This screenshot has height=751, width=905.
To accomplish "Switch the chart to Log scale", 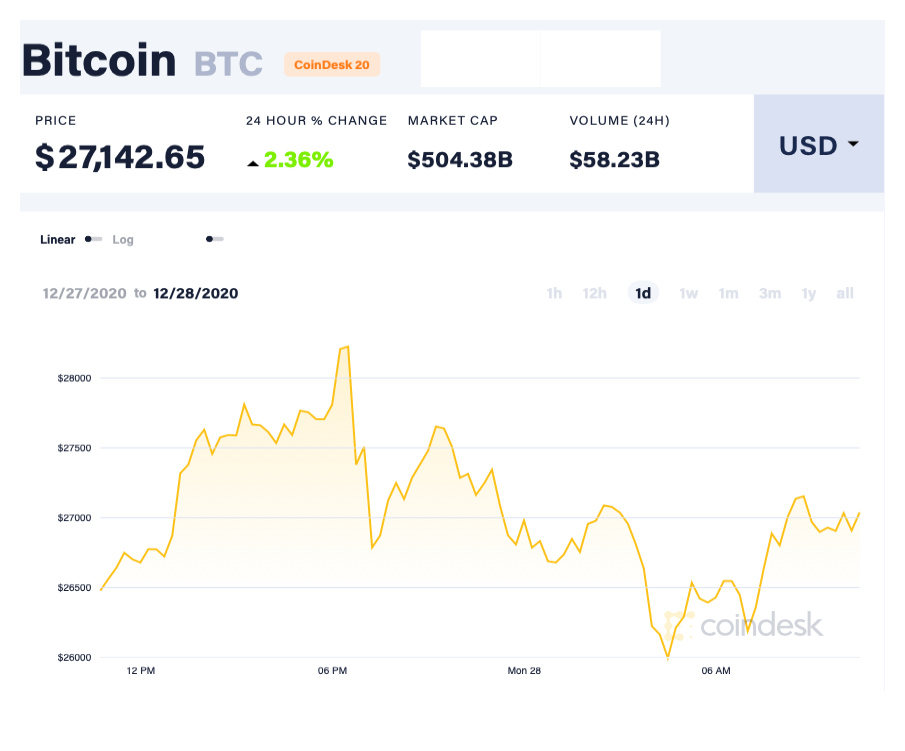I will click(x=123, y=240).
